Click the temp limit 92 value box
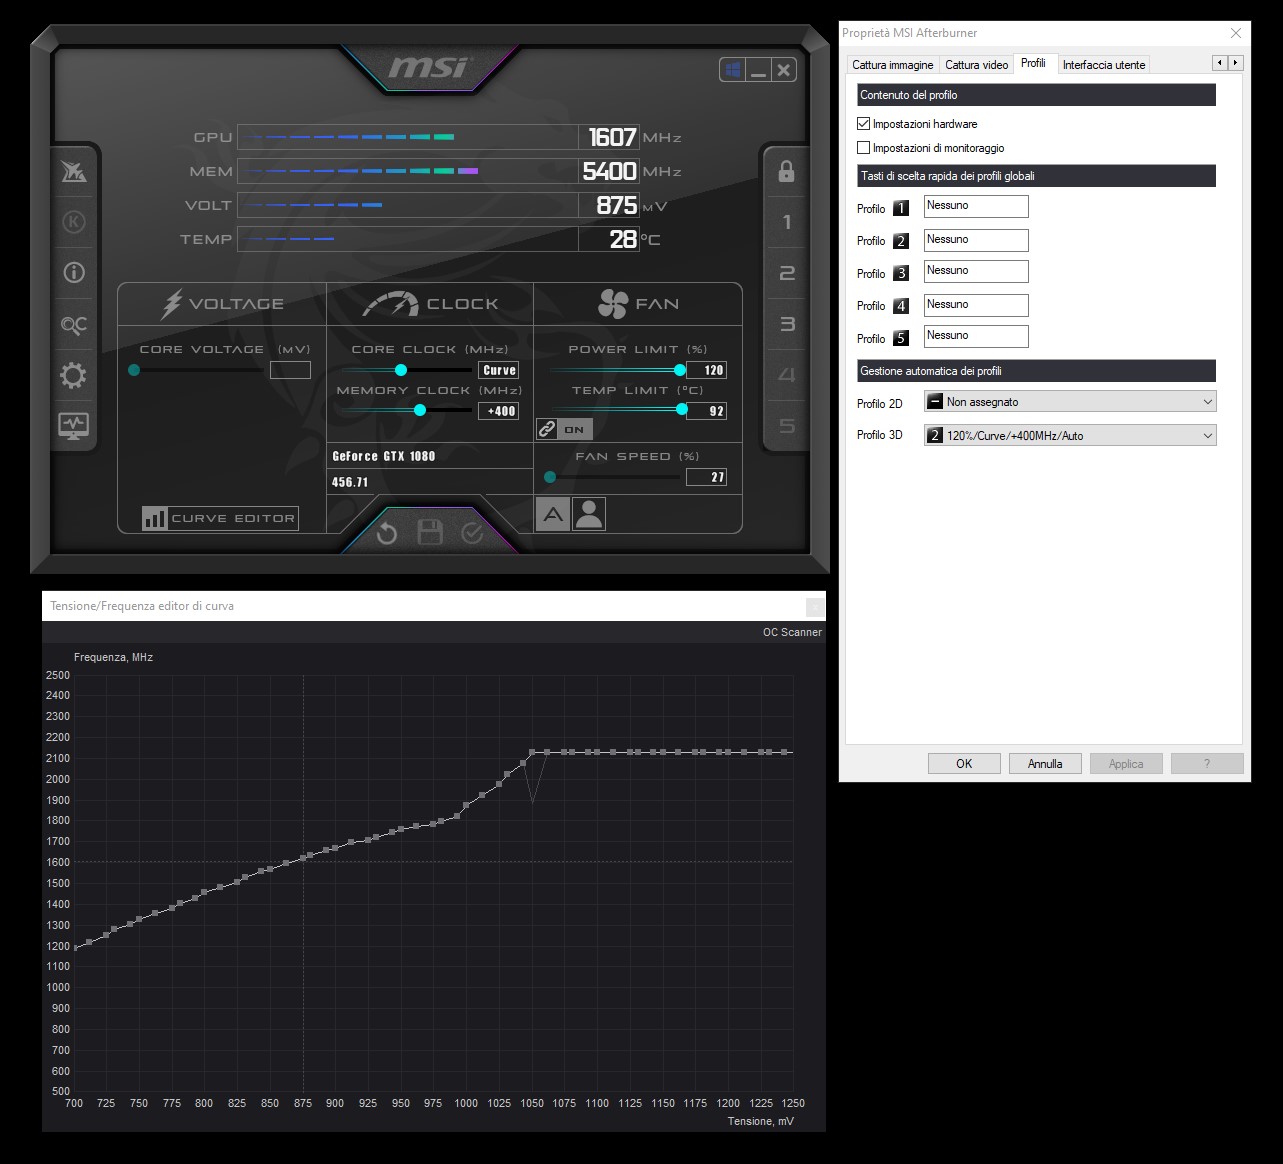 (707, 411)
